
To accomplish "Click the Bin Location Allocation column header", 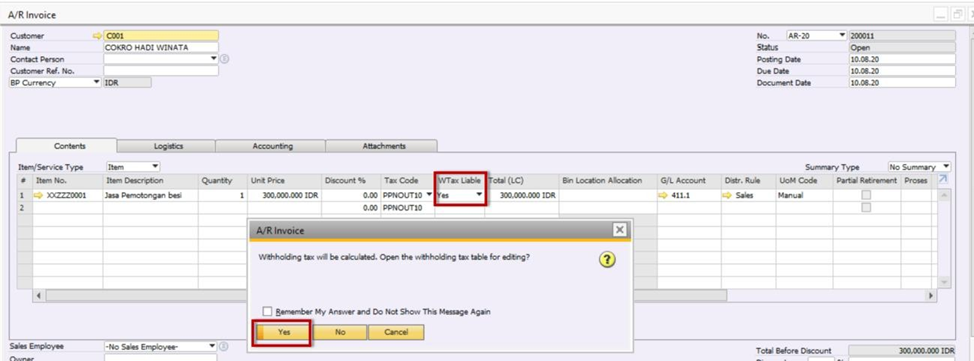I will tap(608, 181).
